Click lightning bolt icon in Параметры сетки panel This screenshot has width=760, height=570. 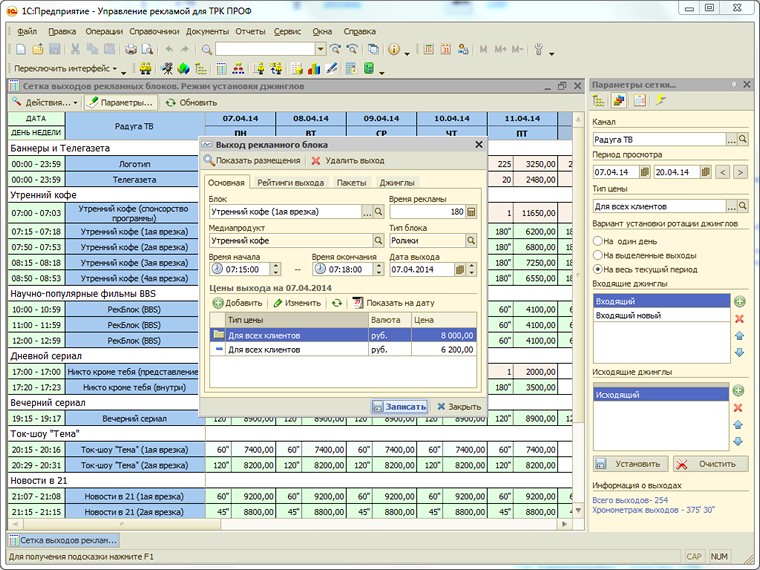[661, 101]
